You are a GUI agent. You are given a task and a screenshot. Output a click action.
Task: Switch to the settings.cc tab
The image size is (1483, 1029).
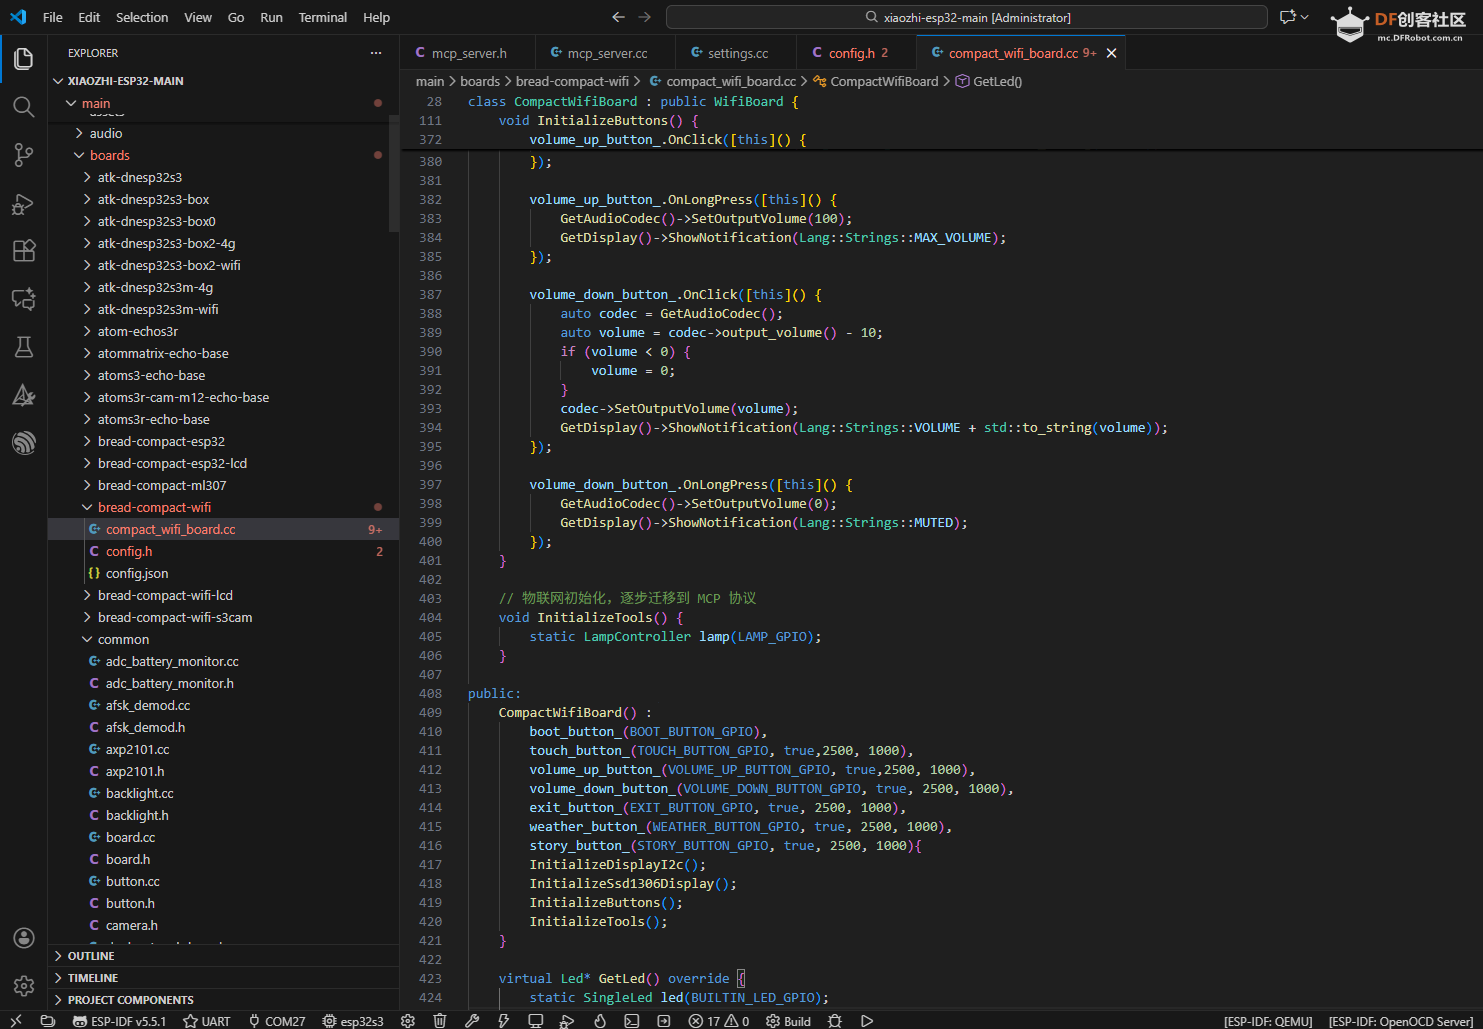(x=737, y=53)
